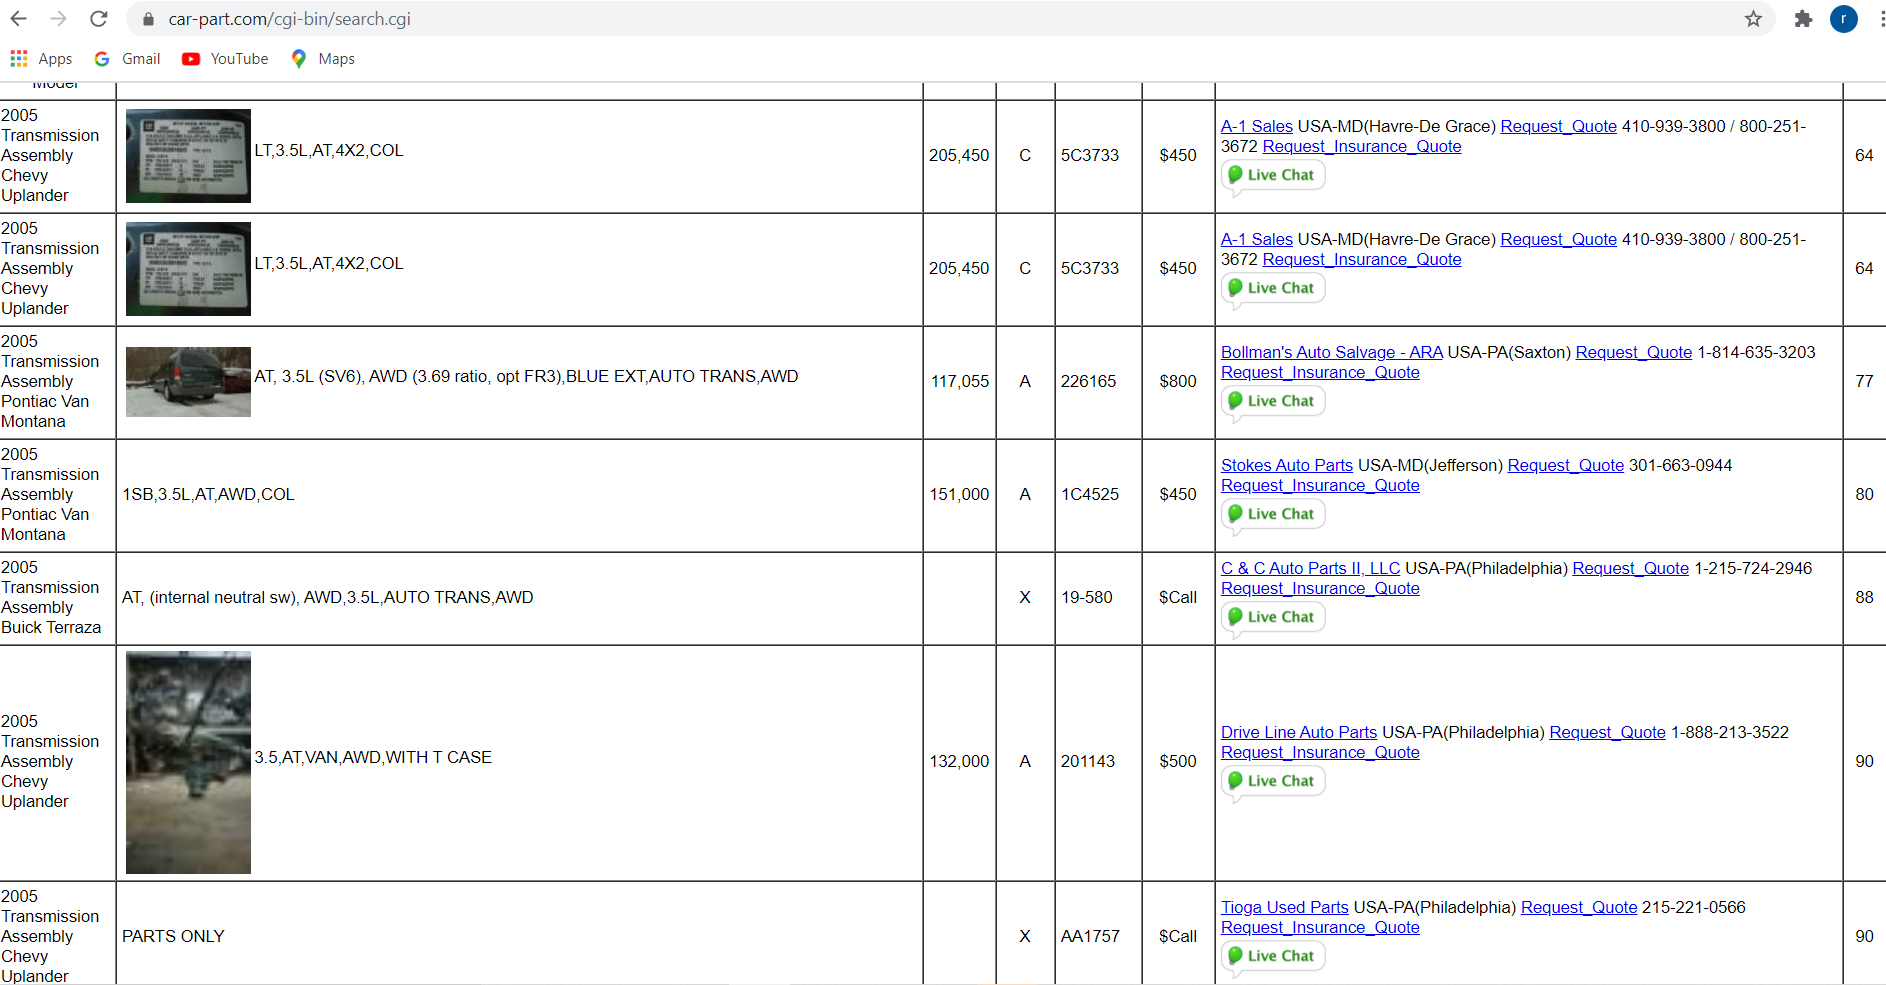Reload the car-part.com page
1886x985 pixels.
click(99, 19)
